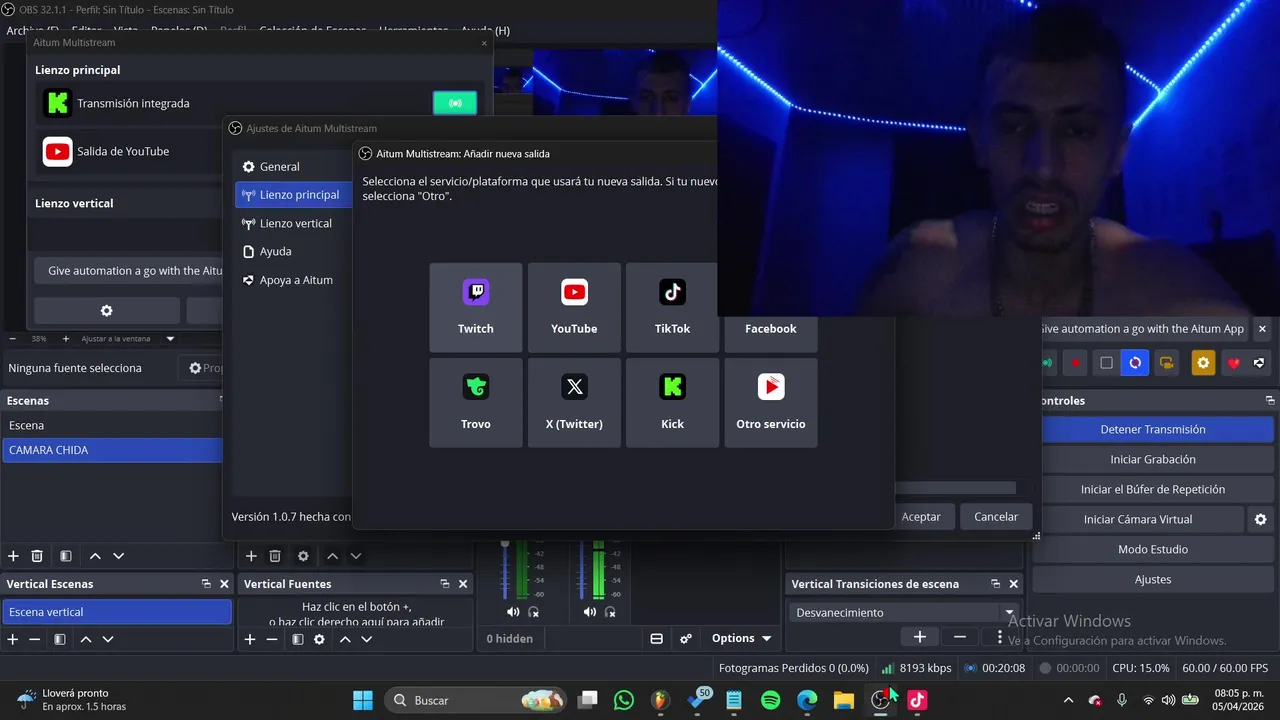
Task: Open source properties gear in Fuentes toolbar
Action: (x=303, y=556)
